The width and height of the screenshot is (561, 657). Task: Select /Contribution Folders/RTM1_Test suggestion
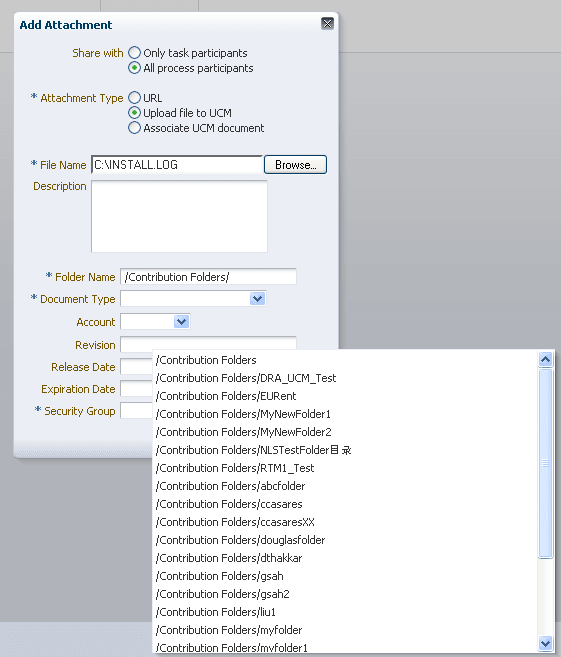point(345,468)
